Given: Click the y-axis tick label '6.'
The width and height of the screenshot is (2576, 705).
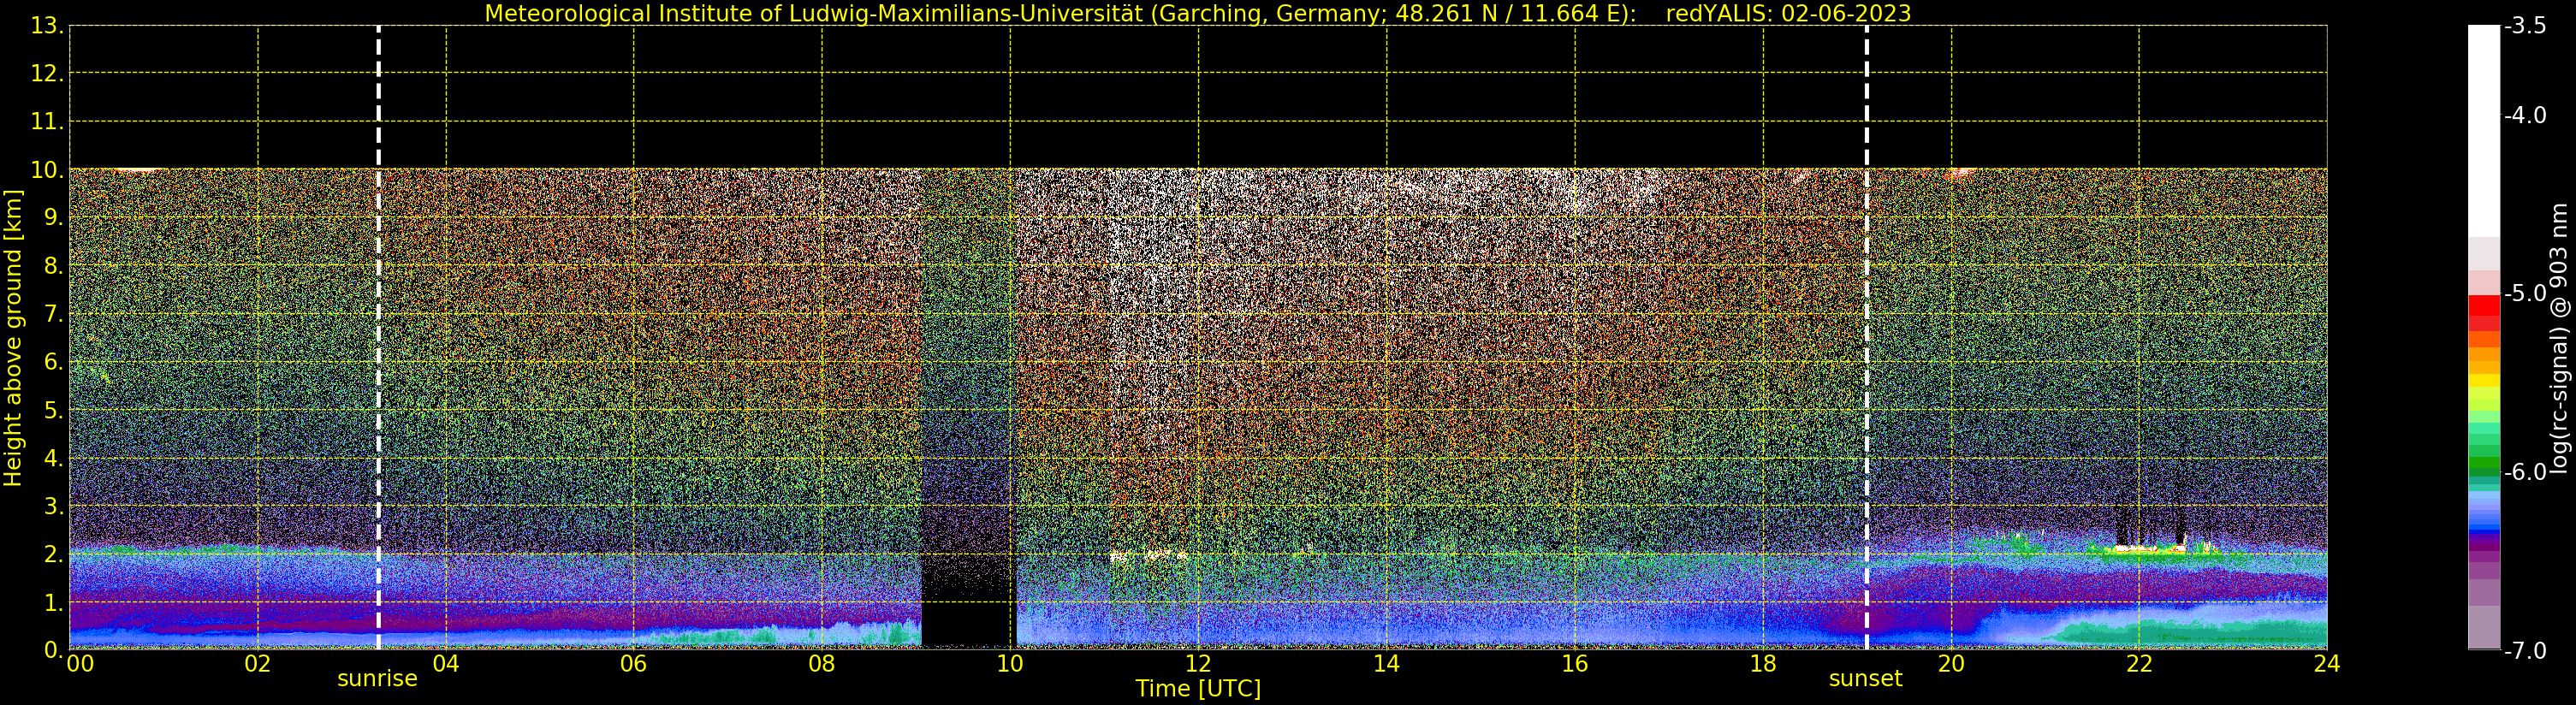Looking at the screenshot, I should point(53,362).
